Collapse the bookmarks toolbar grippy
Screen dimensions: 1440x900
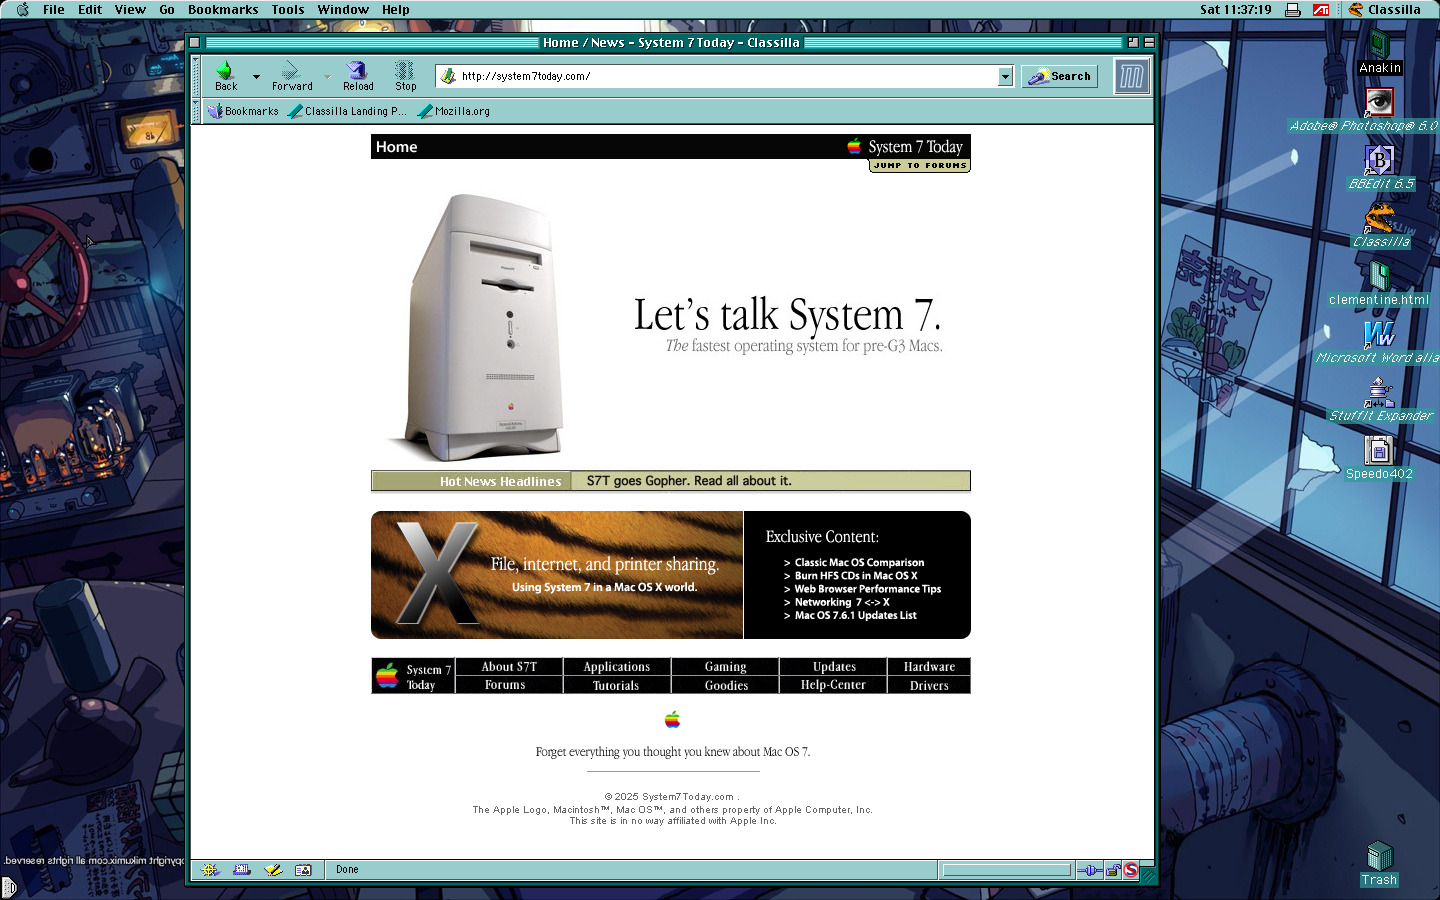point(196,111)
